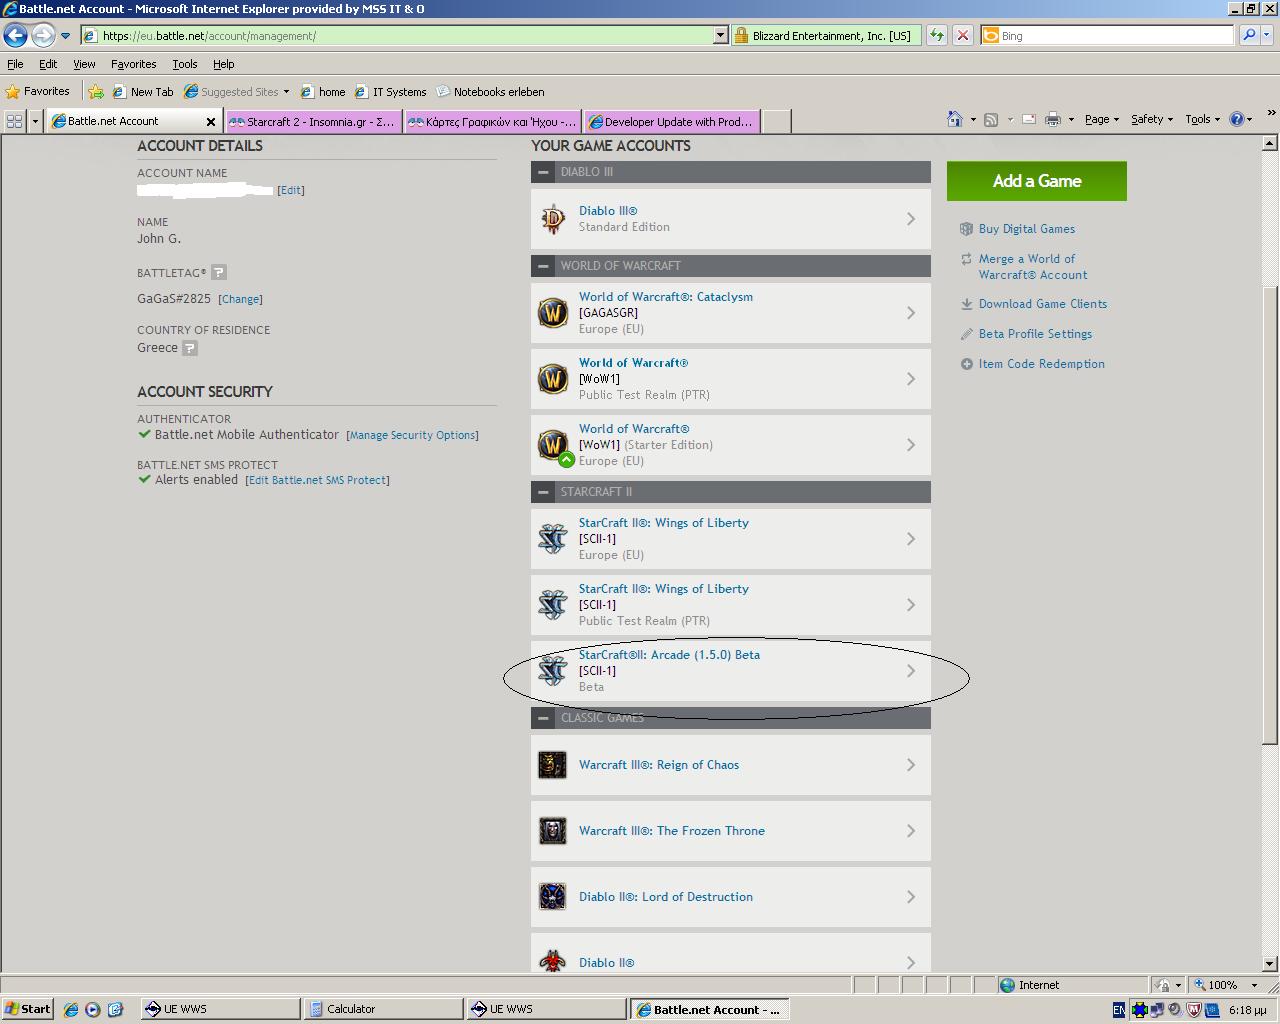Open the Page dropdown menu
1280x1024 pixels.
coord(1102,119)
